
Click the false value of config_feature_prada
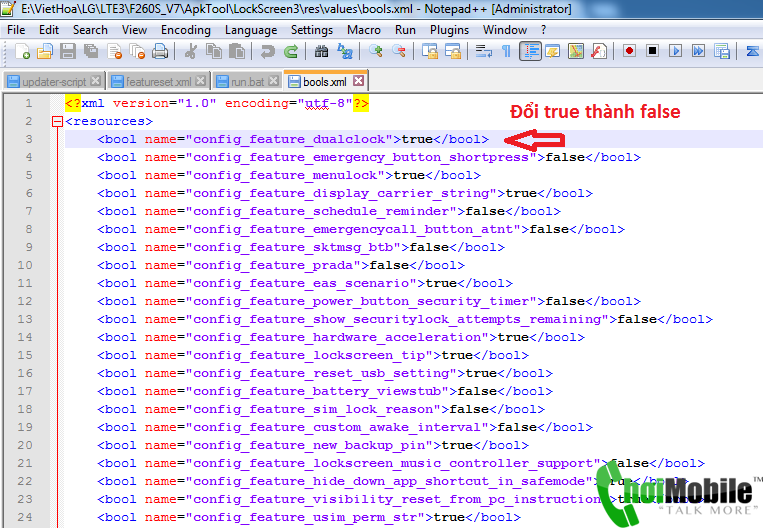389,265
